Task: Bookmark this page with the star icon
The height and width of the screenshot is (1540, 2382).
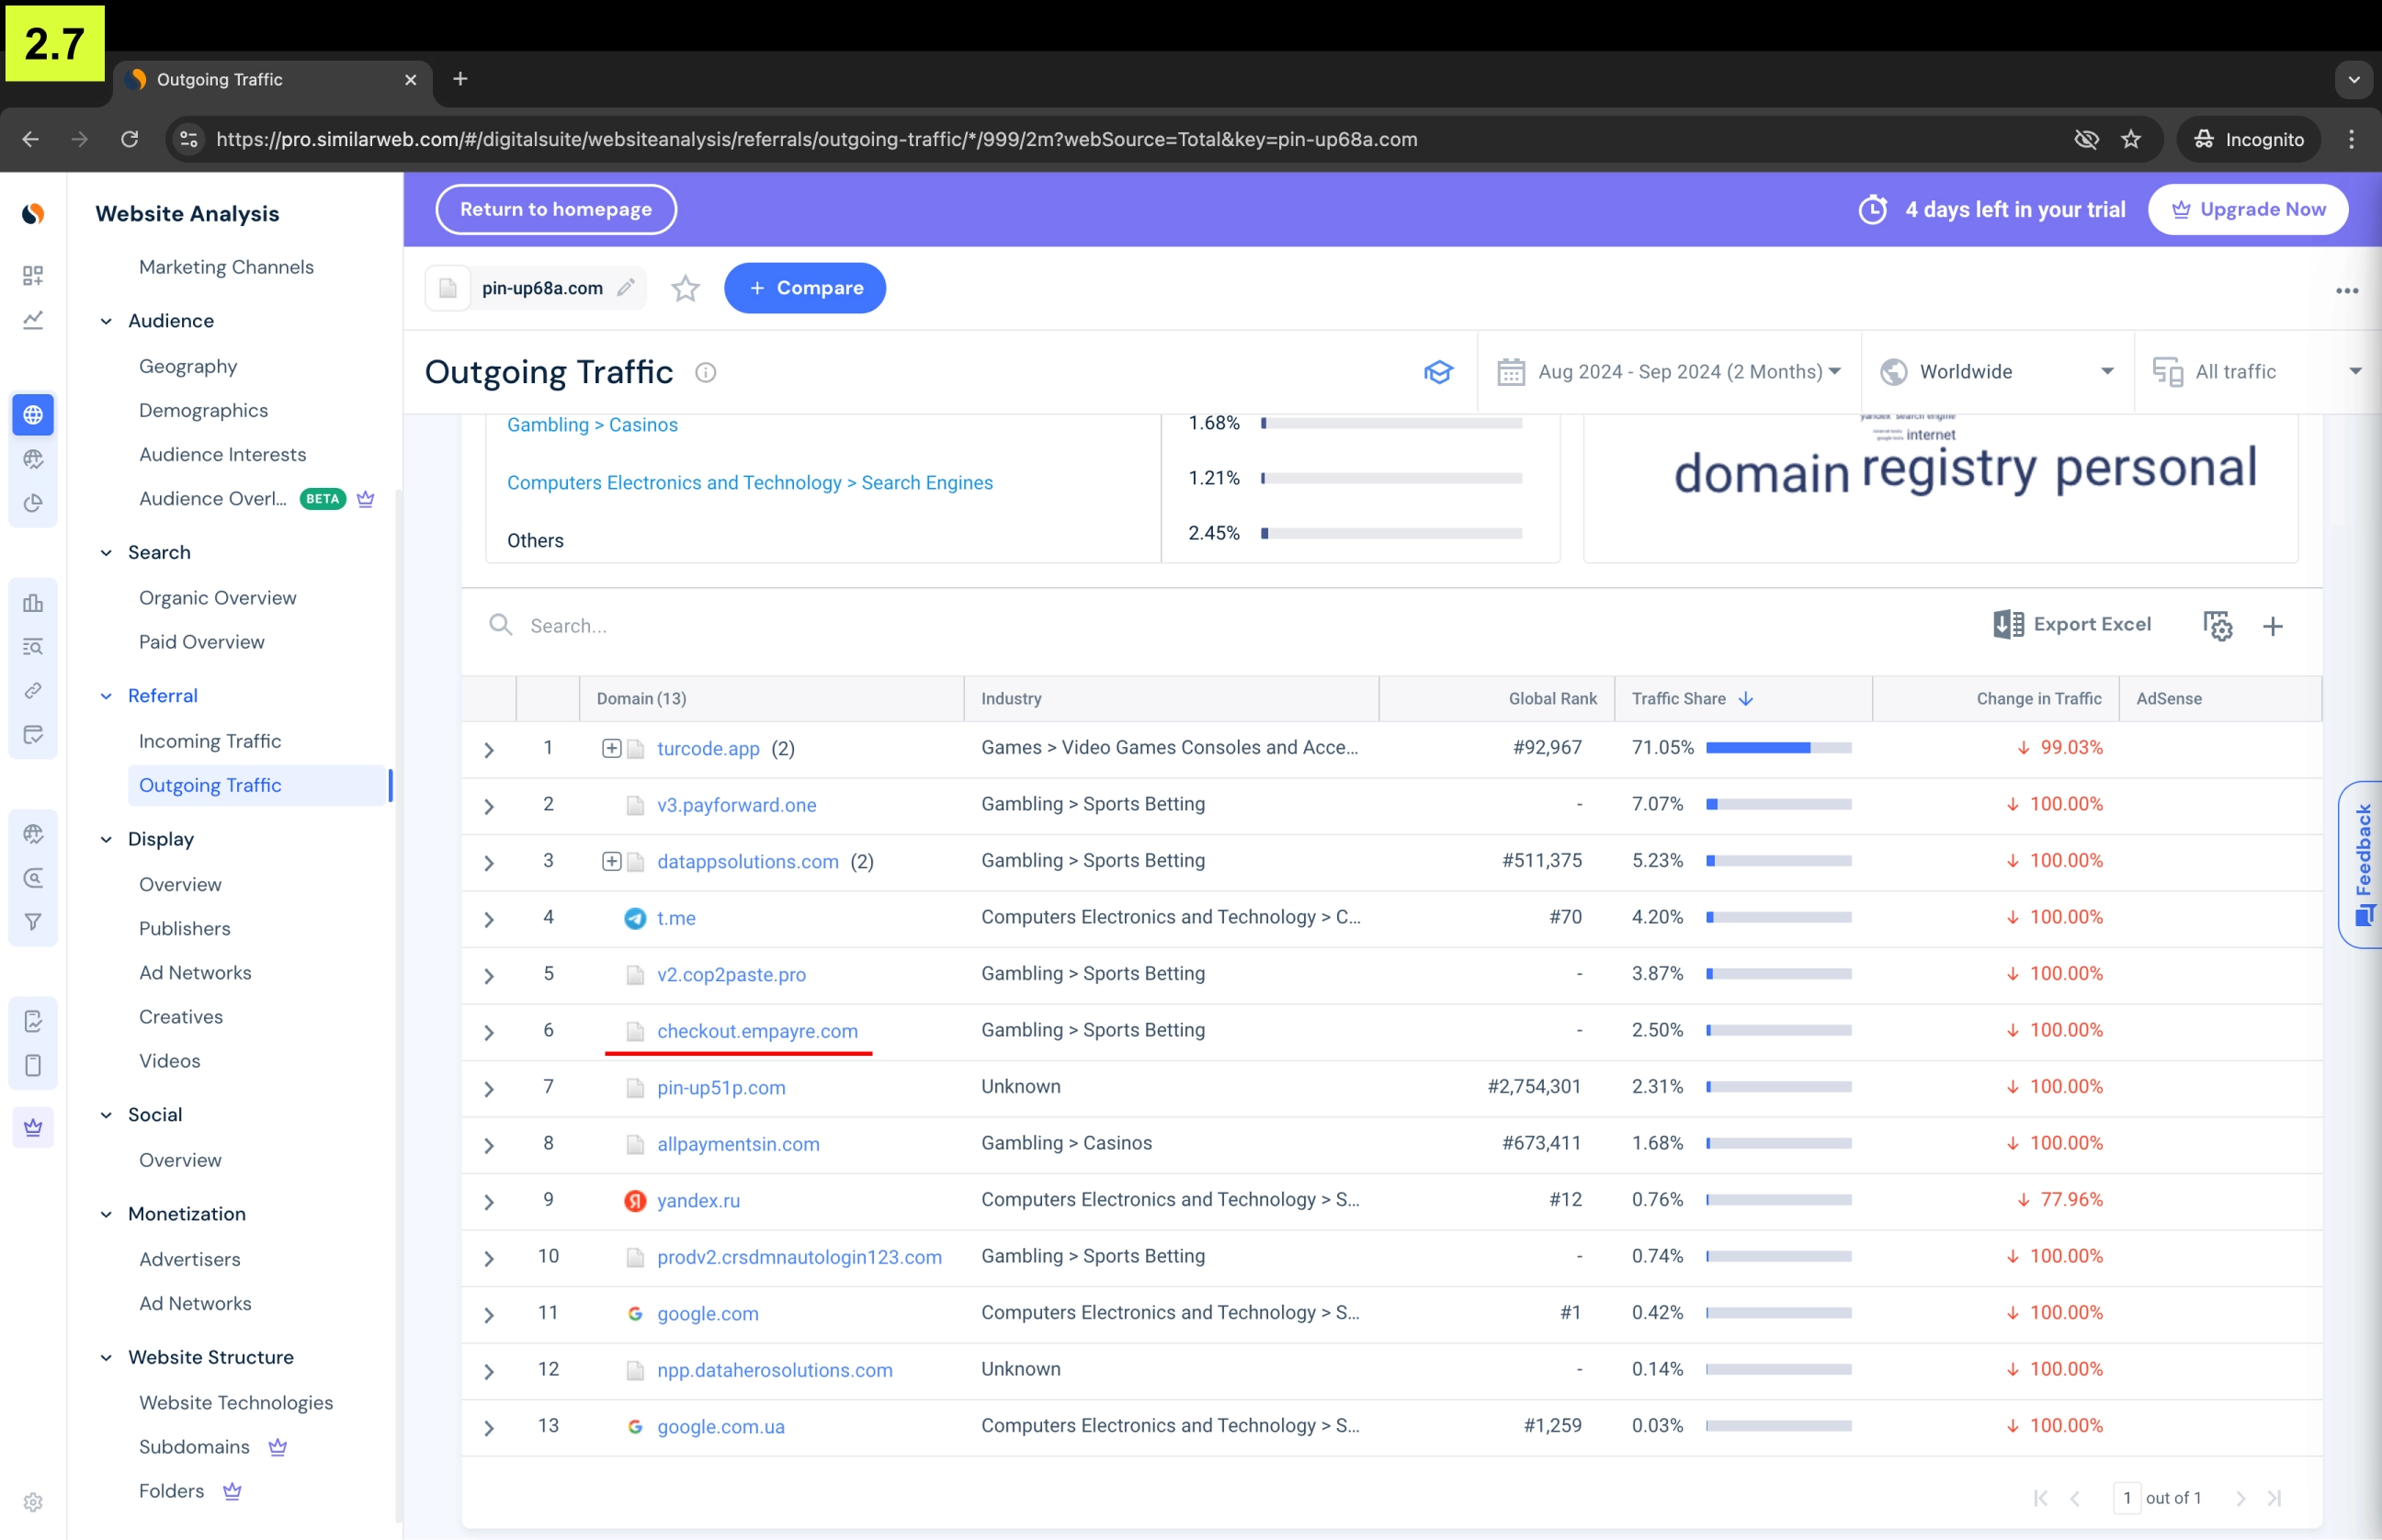Action: (x=2131, y=139)
